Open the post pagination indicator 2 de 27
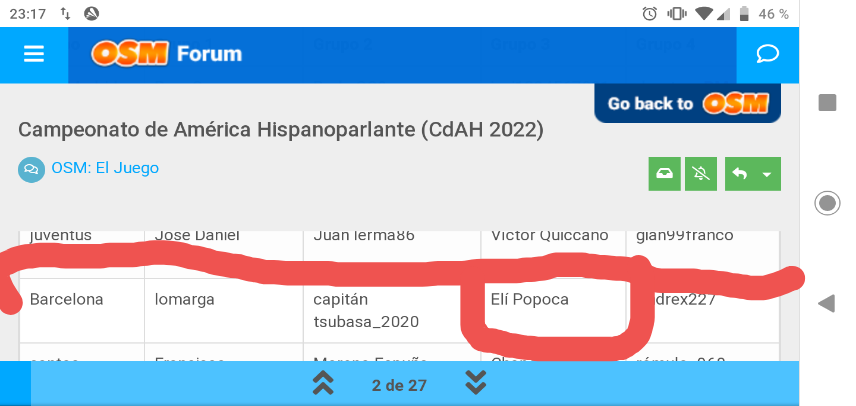This screenshot has width=856, height=406. click(x=399, y=386)
